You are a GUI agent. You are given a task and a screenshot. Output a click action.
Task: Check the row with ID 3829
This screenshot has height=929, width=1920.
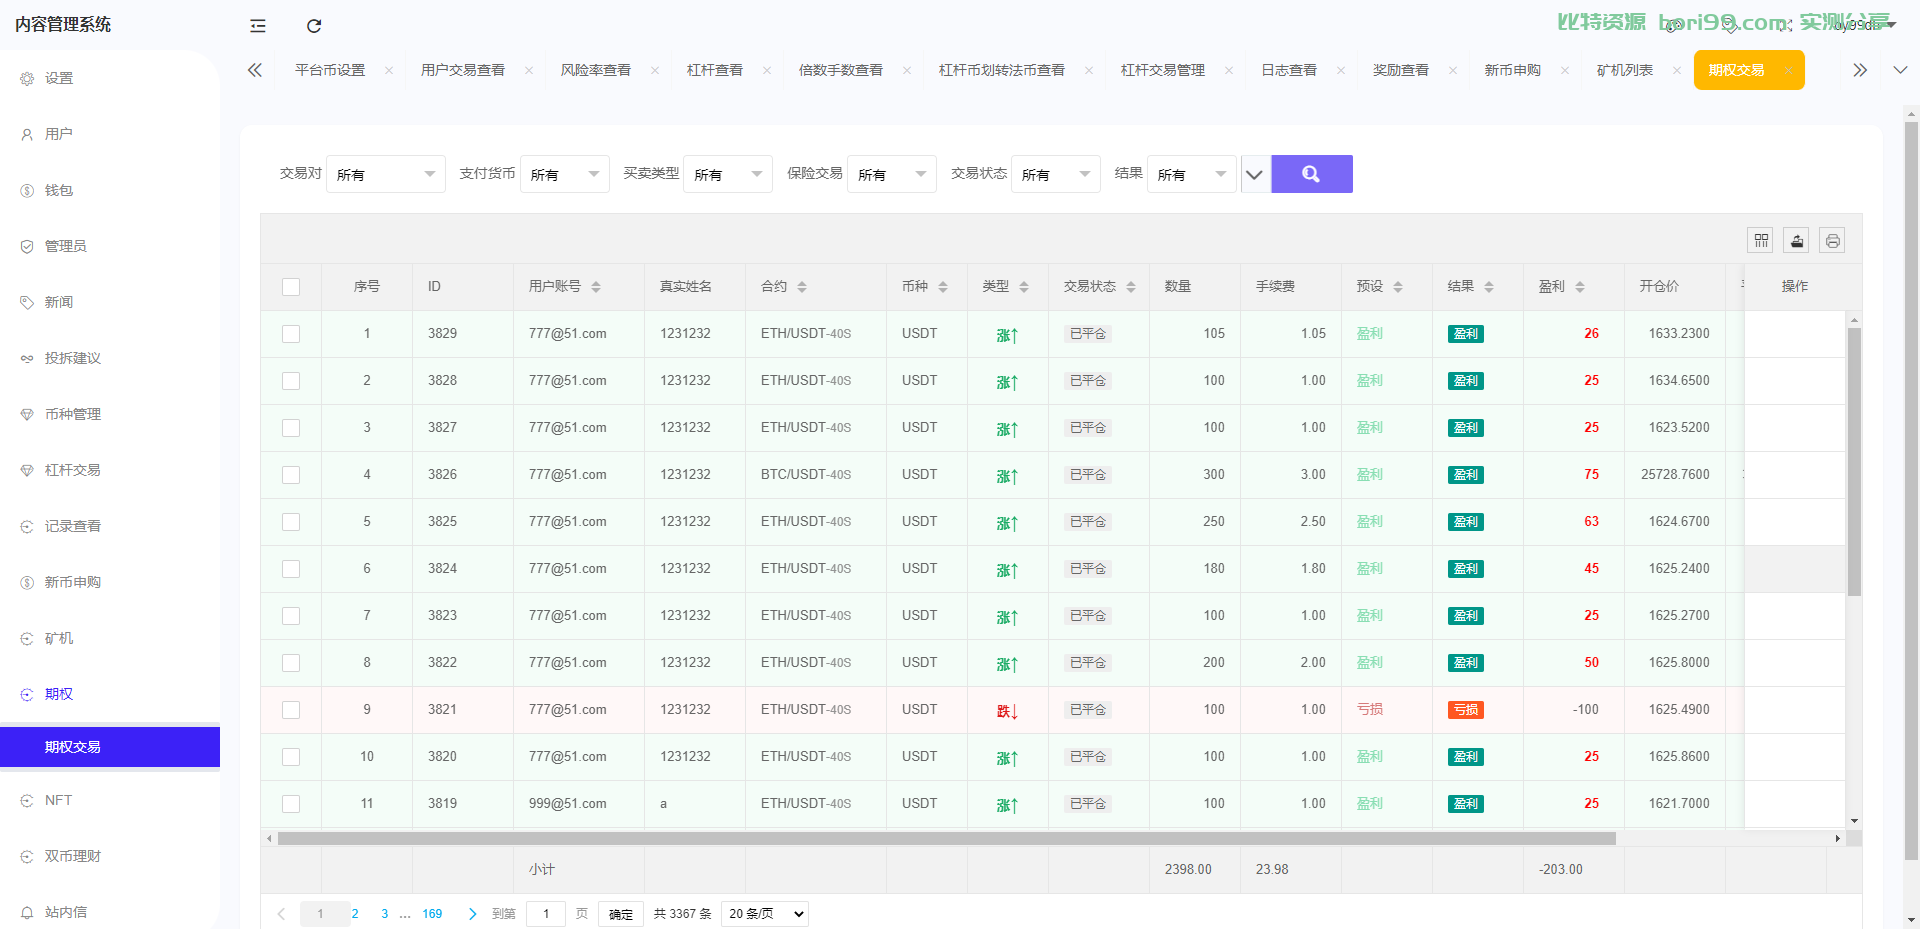click(x=291, y=334)
